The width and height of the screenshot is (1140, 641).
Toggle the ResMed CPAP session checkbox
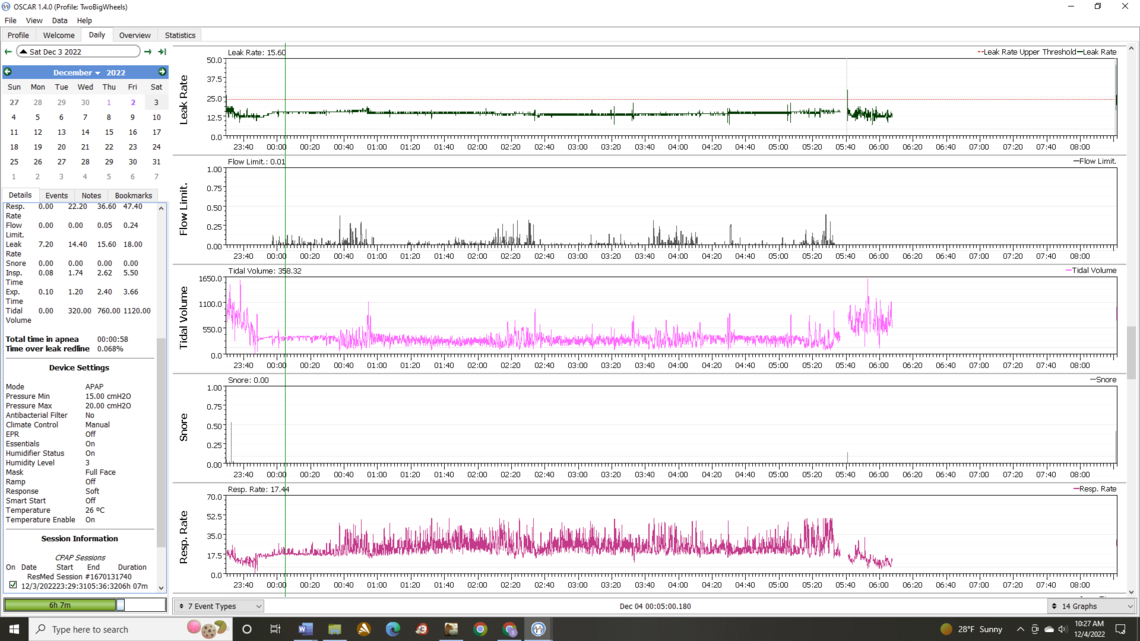coord(12,585)
